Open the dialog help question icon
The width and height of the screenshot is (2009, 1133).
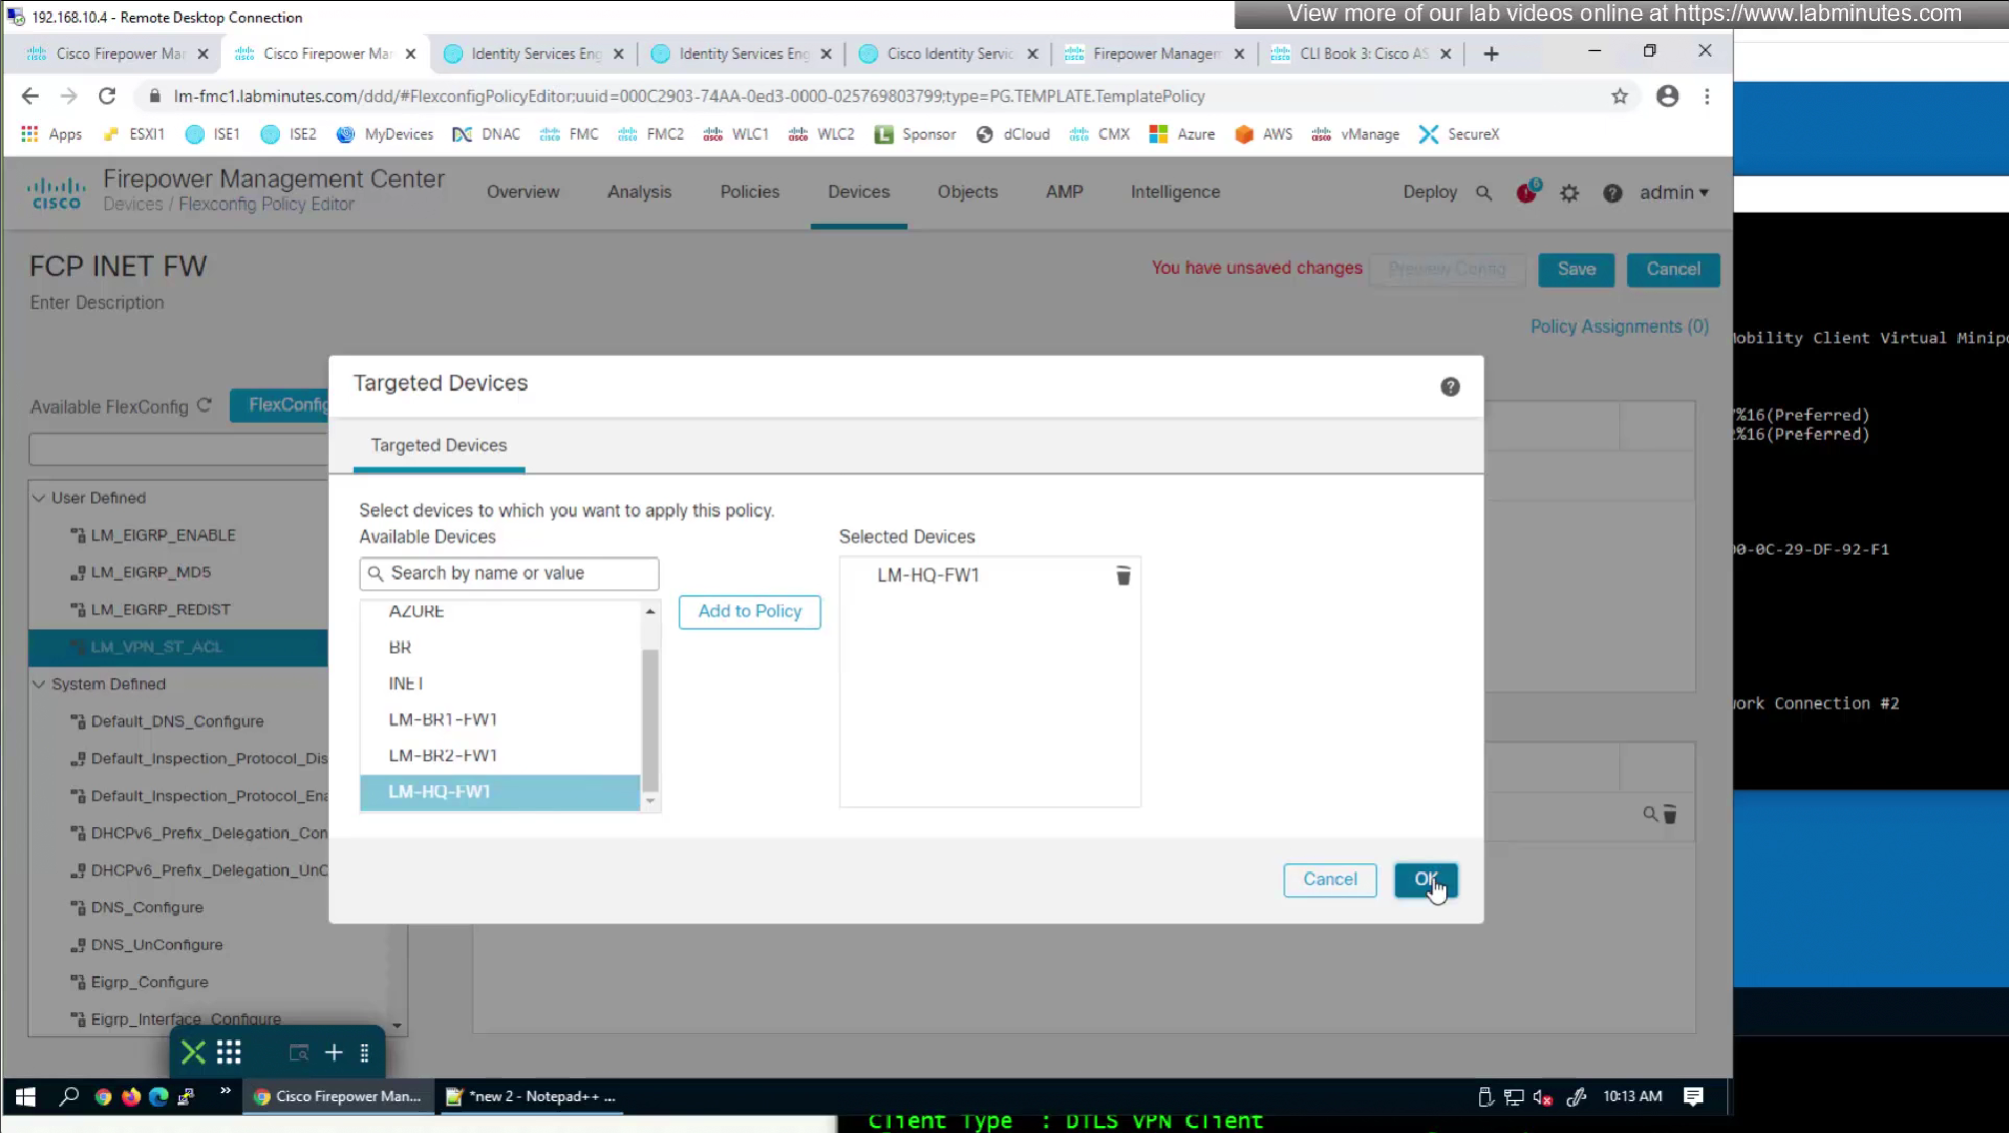pyautogui.click(x=1449, y=387)
